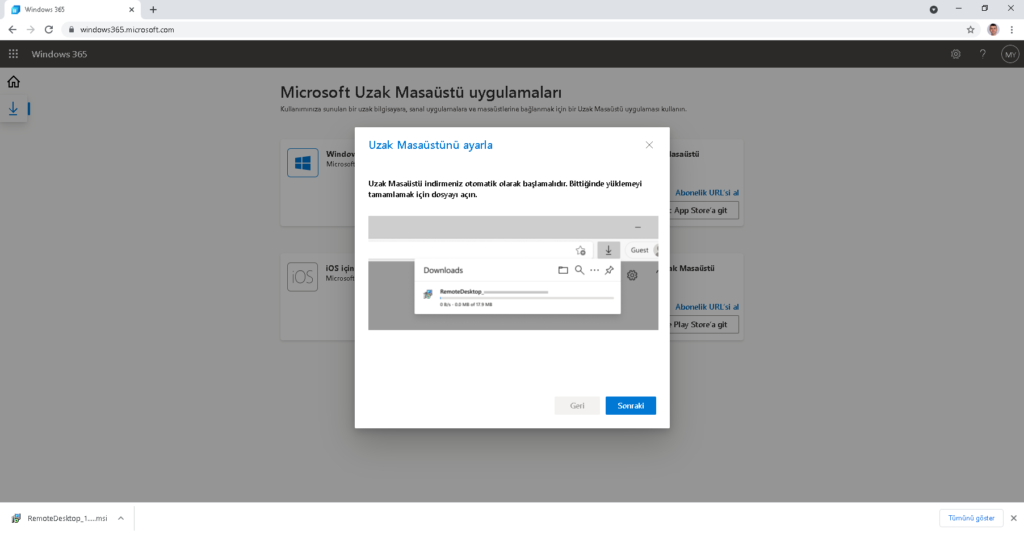This screenshot has width=1024, height=534.
Task: View site lock icon info
Action: pyautogui.click(x=71, y=29)
